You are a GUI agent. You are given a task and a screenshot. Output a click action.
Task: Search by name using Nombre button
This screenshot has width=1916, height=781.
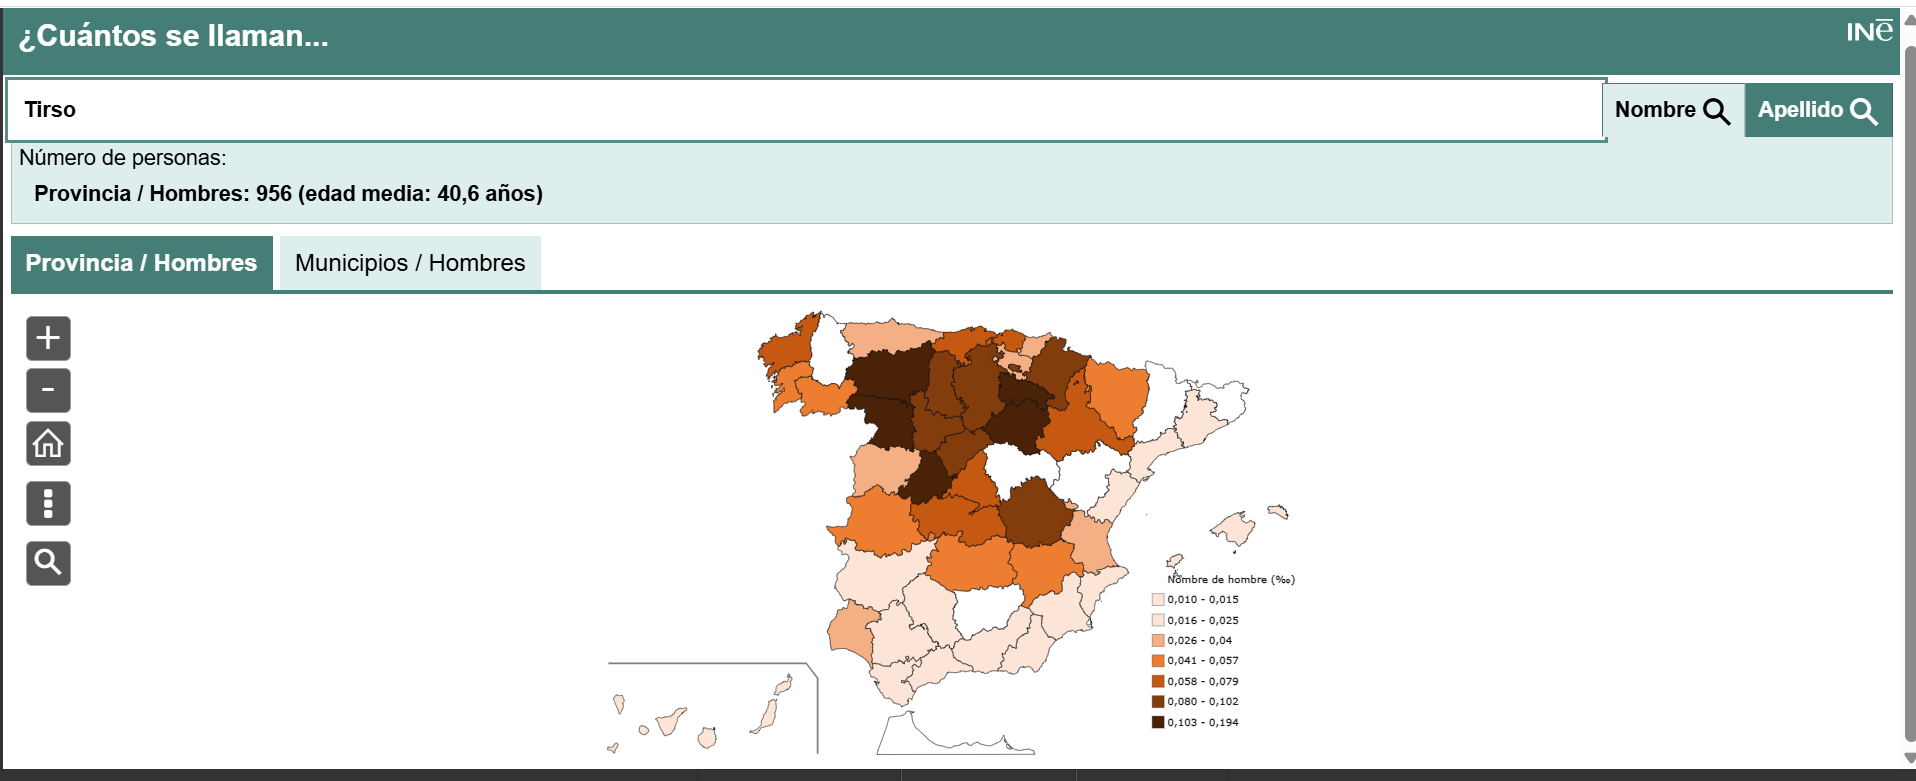coord(1672,110)
